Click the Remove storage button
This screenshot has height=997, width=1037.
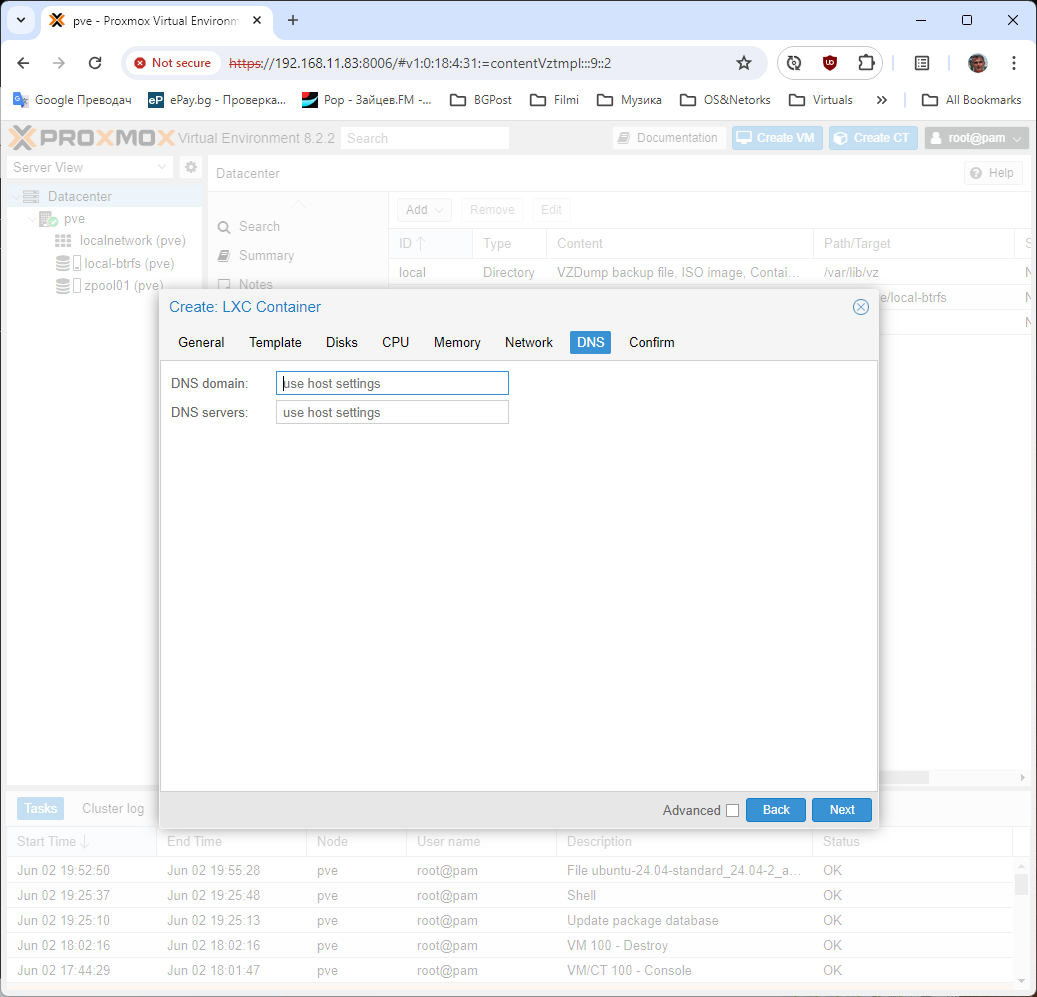pos(492,210)
